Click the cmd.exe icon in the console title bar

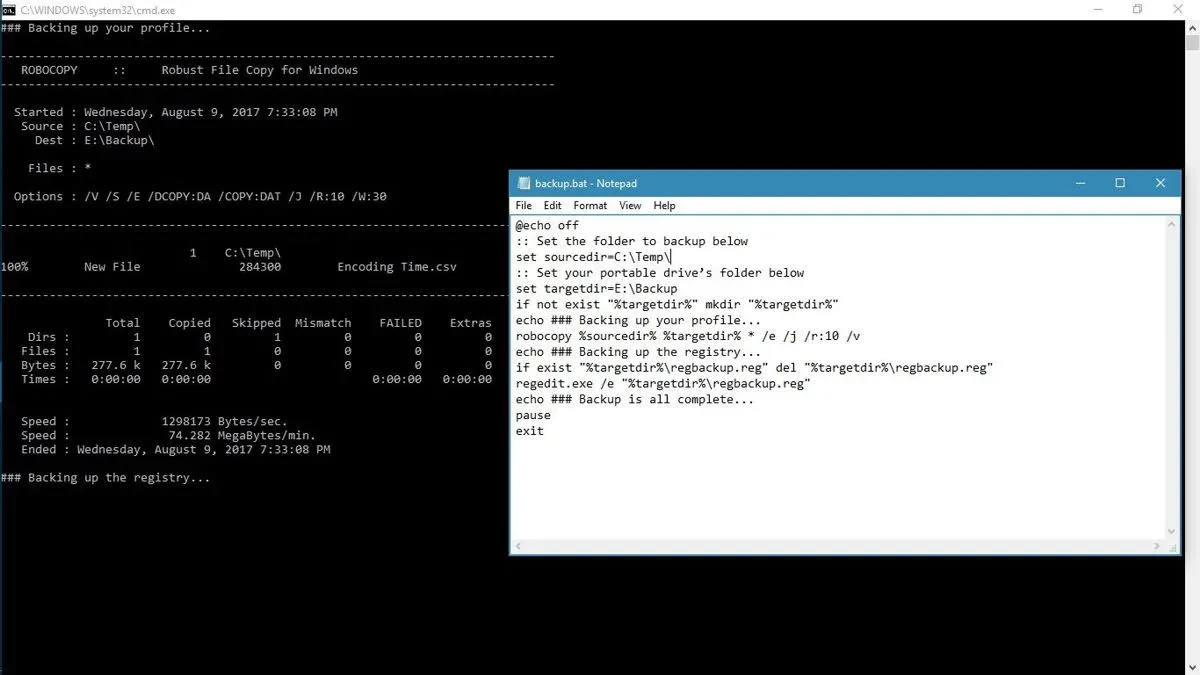pyautogui.click(x=10, y=9)
